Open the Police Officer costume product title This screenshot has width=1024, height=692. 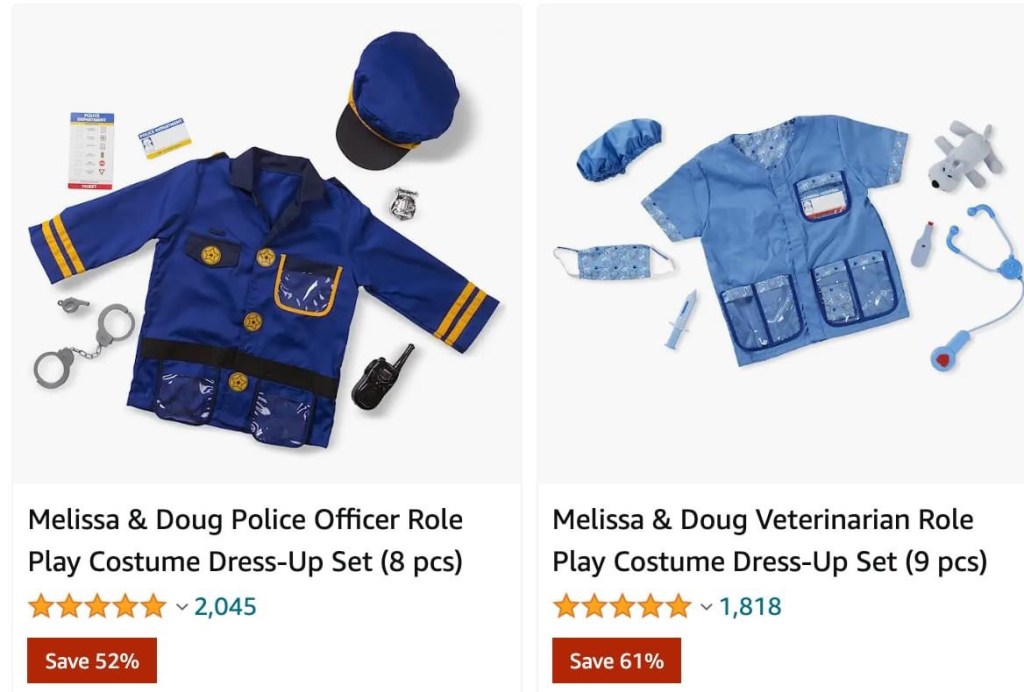point(246,540)
